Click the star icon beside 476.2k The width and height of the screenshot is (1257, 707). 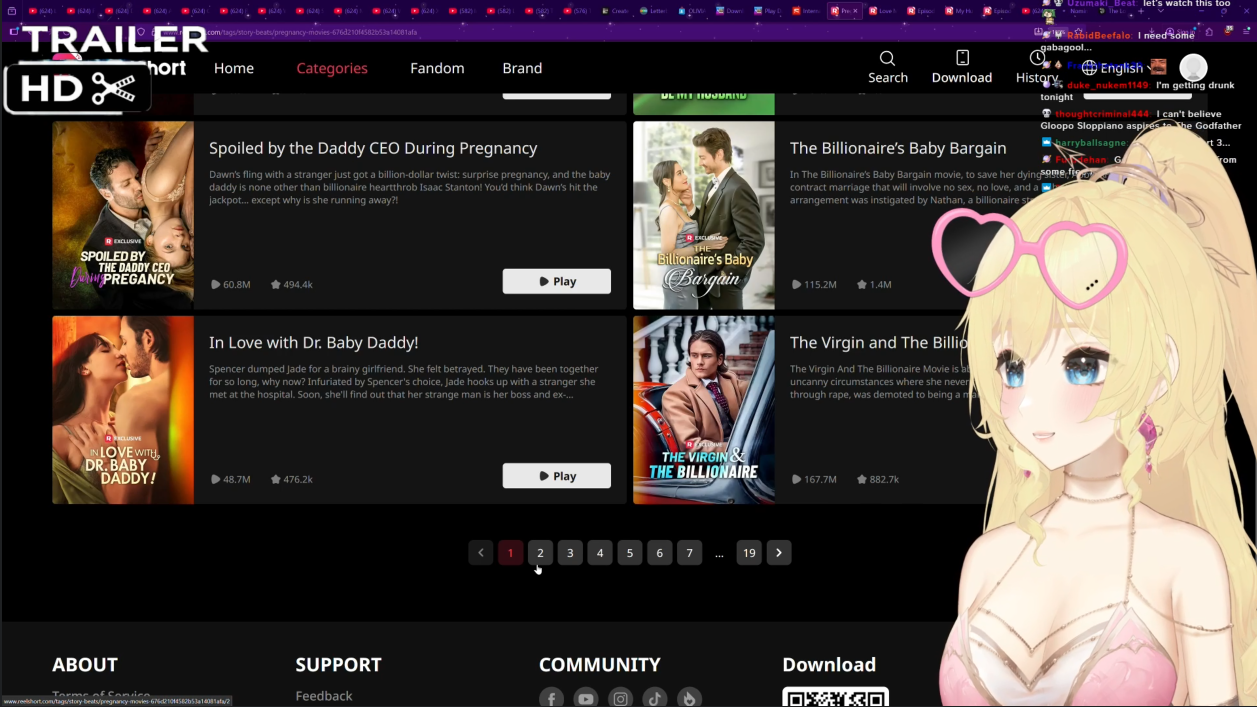276,479
